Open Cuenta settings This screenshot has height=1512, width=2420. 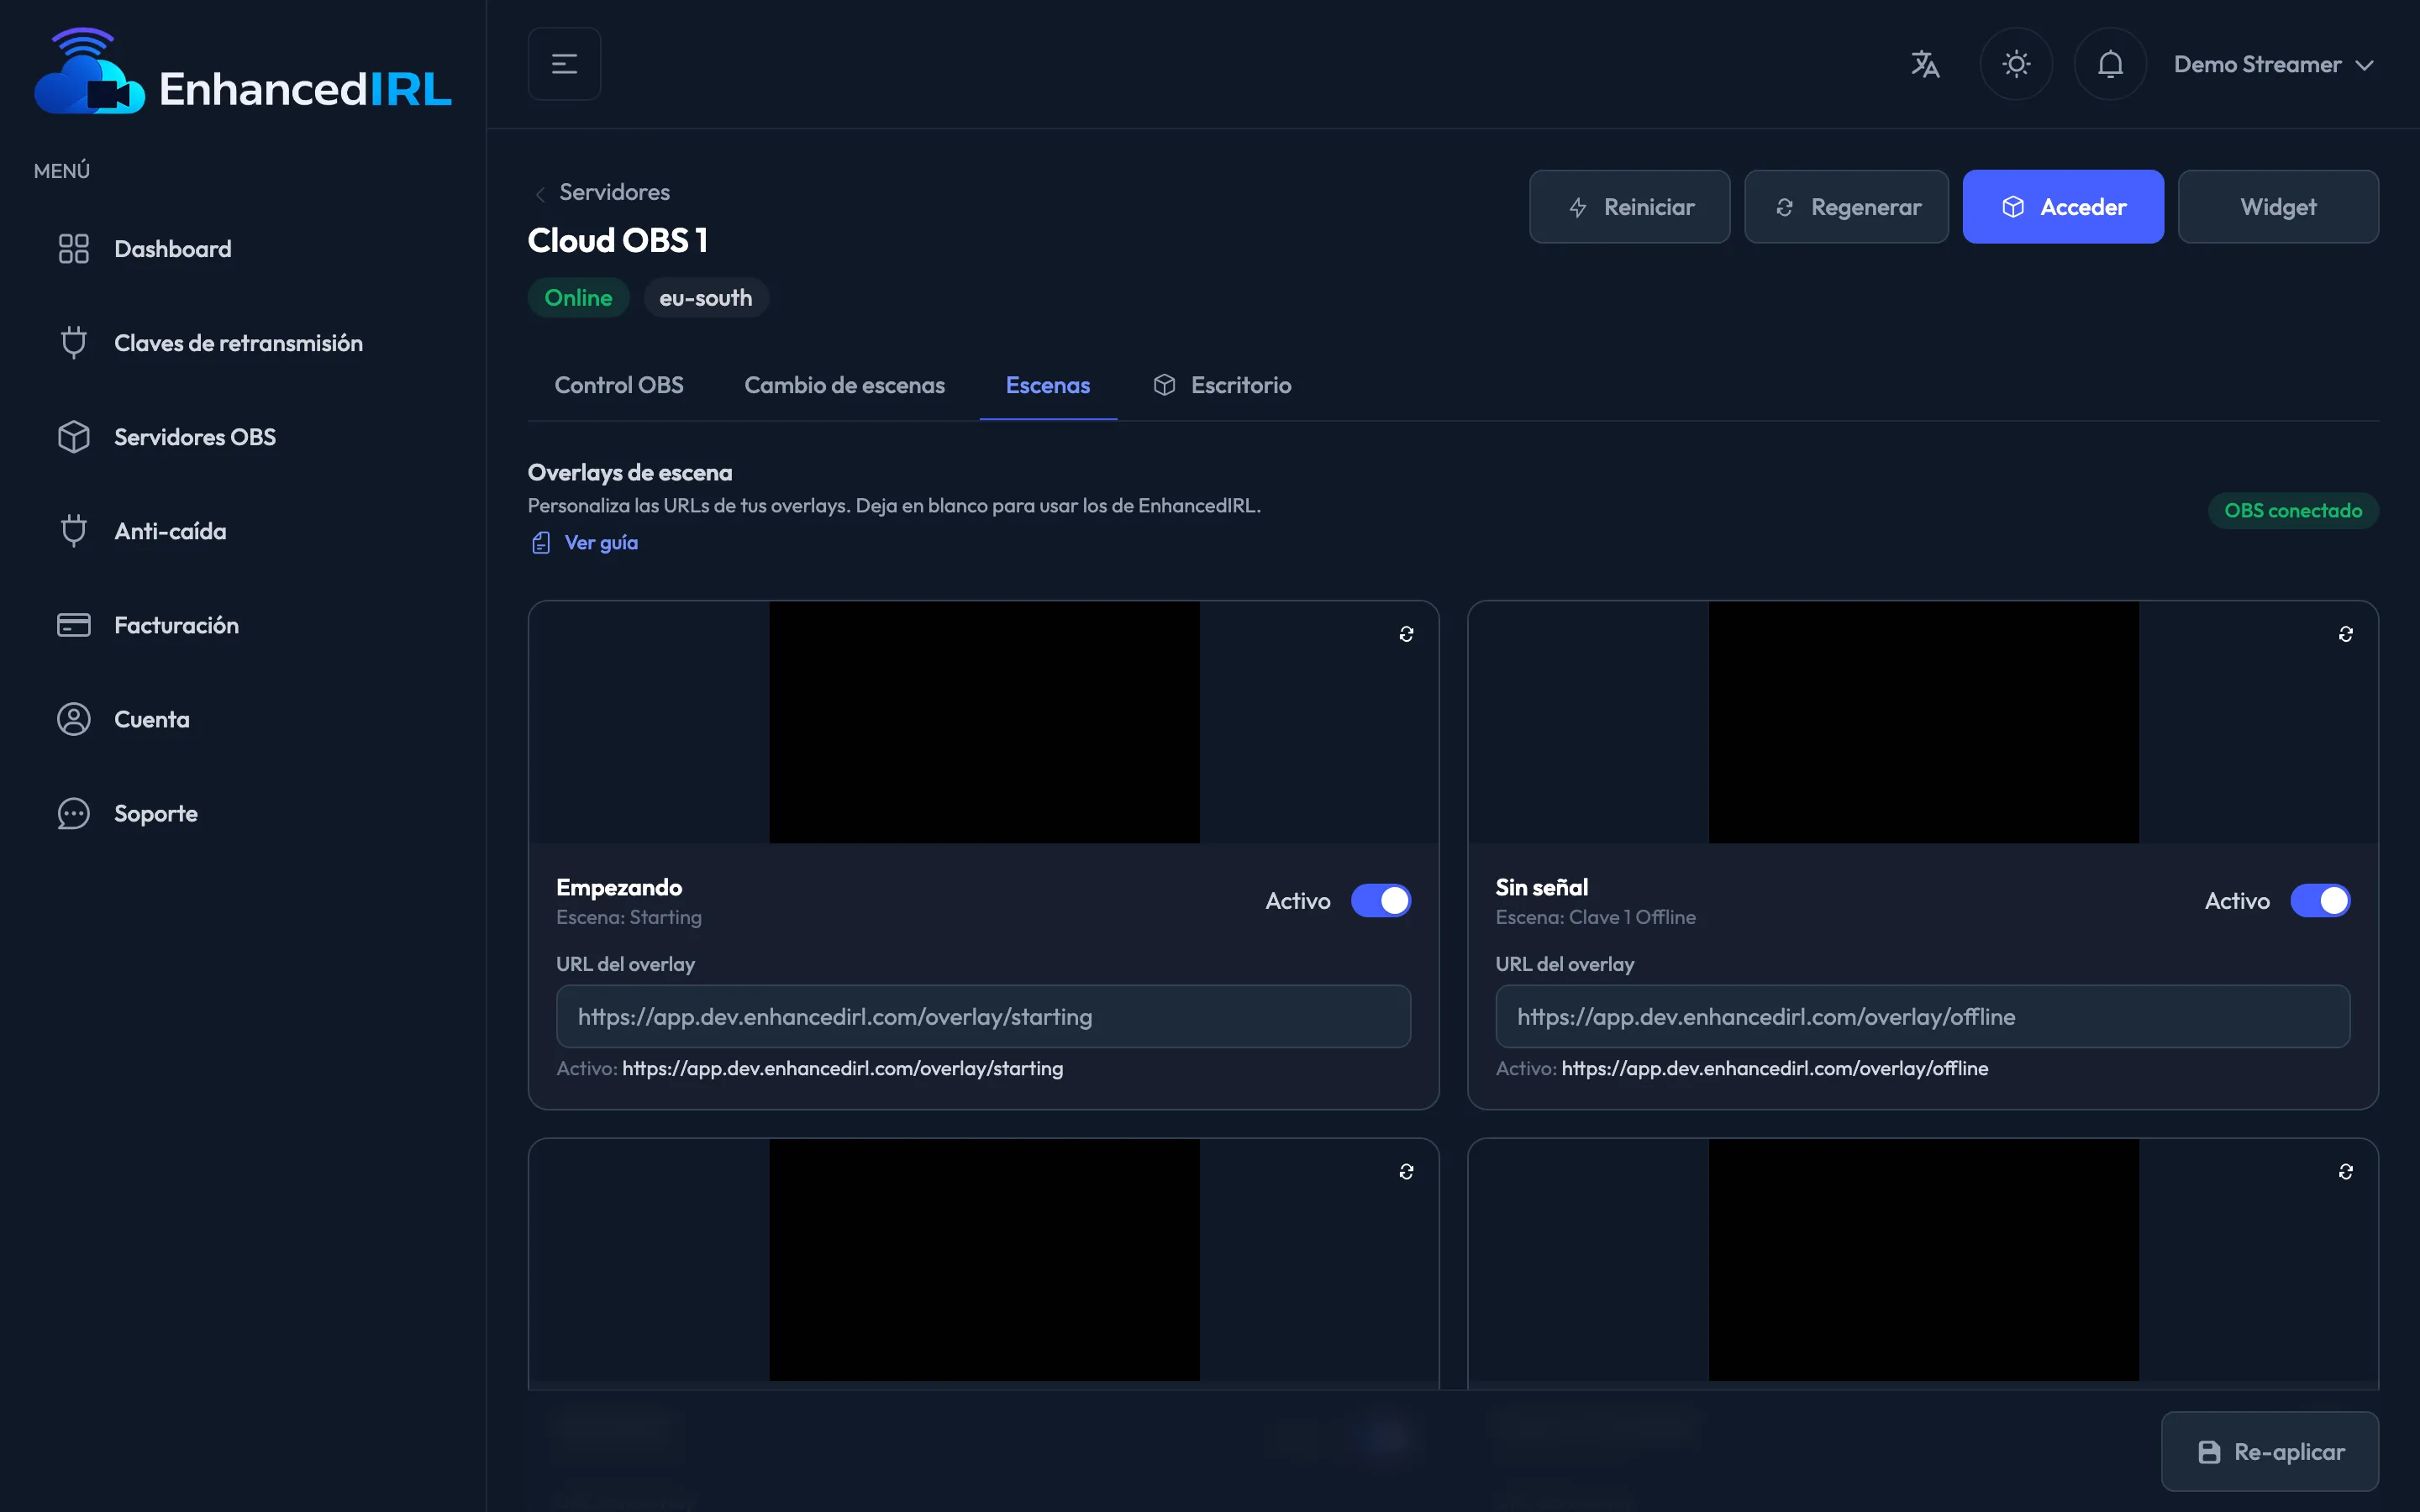pos(243,719)
